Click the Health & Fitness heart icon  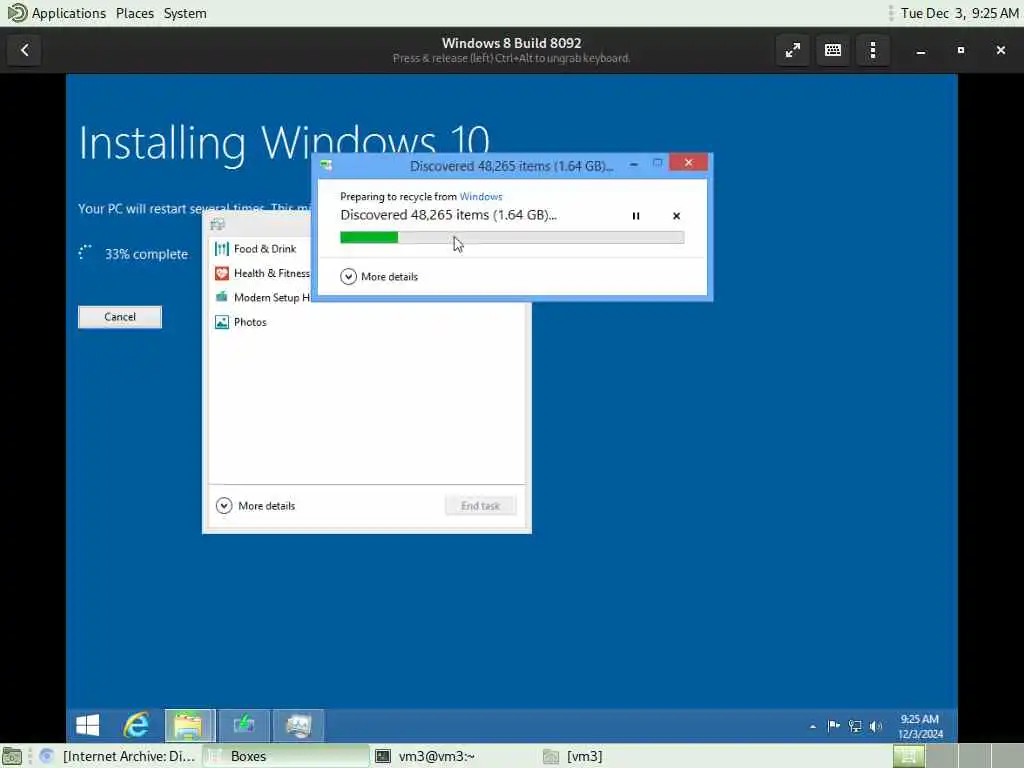(x=222, y=273)
